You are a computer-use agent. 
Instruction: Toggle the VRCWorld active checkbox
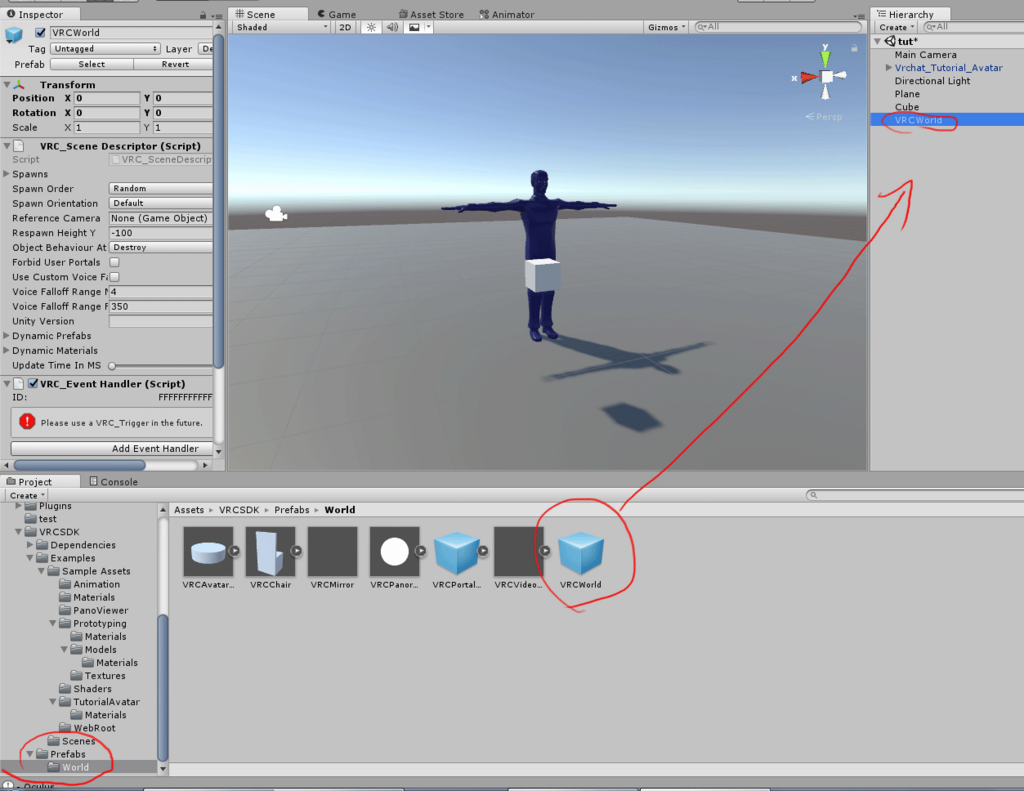pos(40,33)
